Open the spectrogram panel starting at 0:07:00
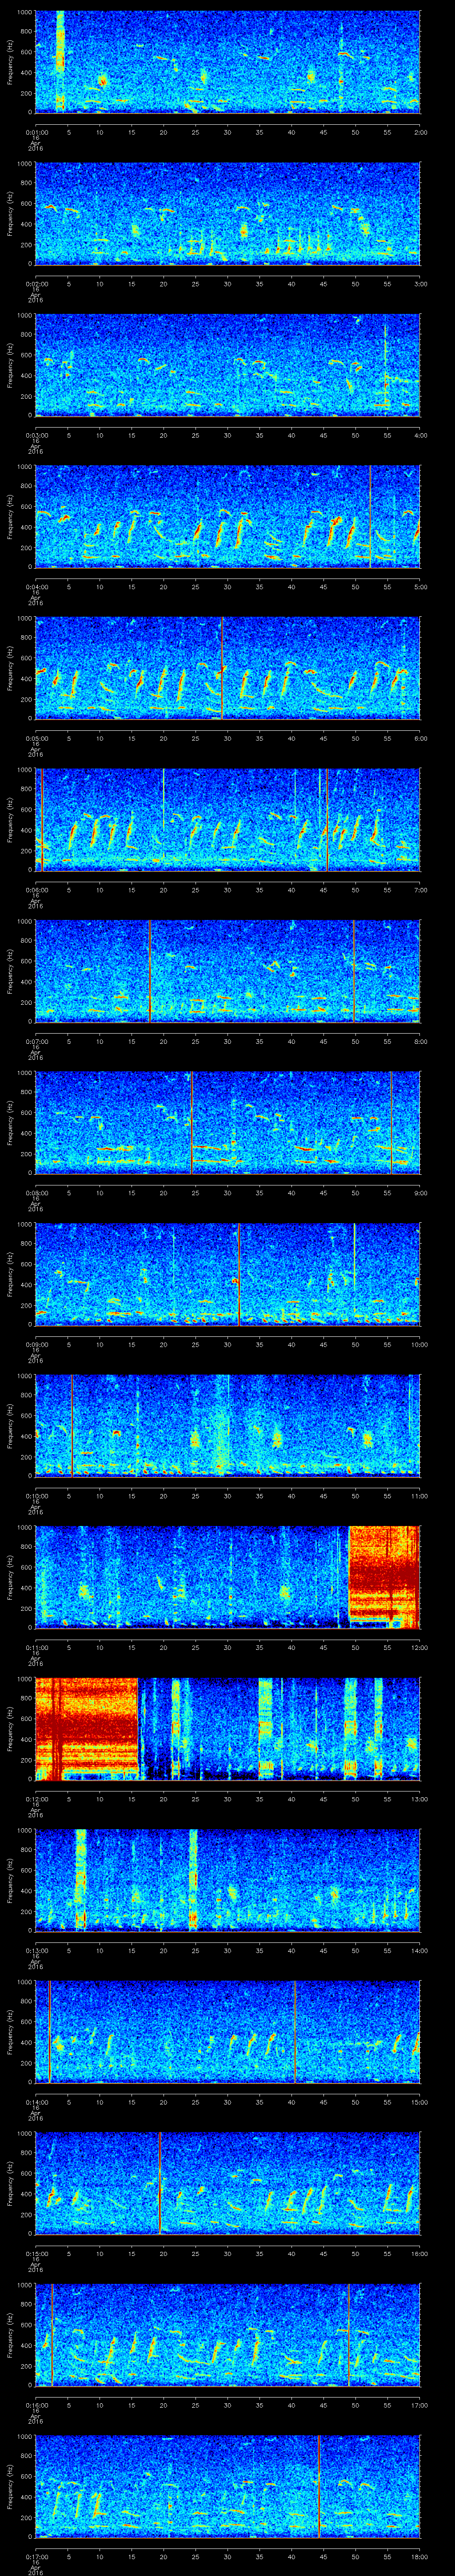The width and height of the screenshot is (455, 2576). pos(228,972)
